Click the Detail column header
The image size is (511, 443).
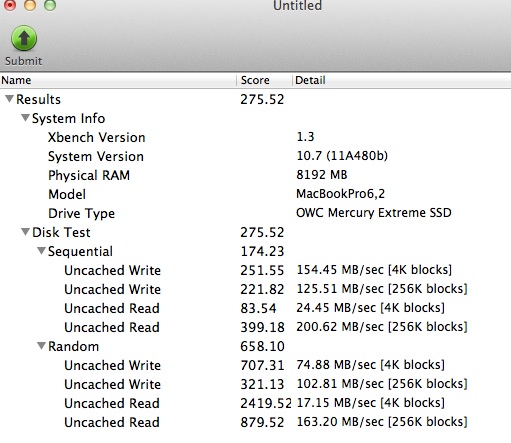402,80
